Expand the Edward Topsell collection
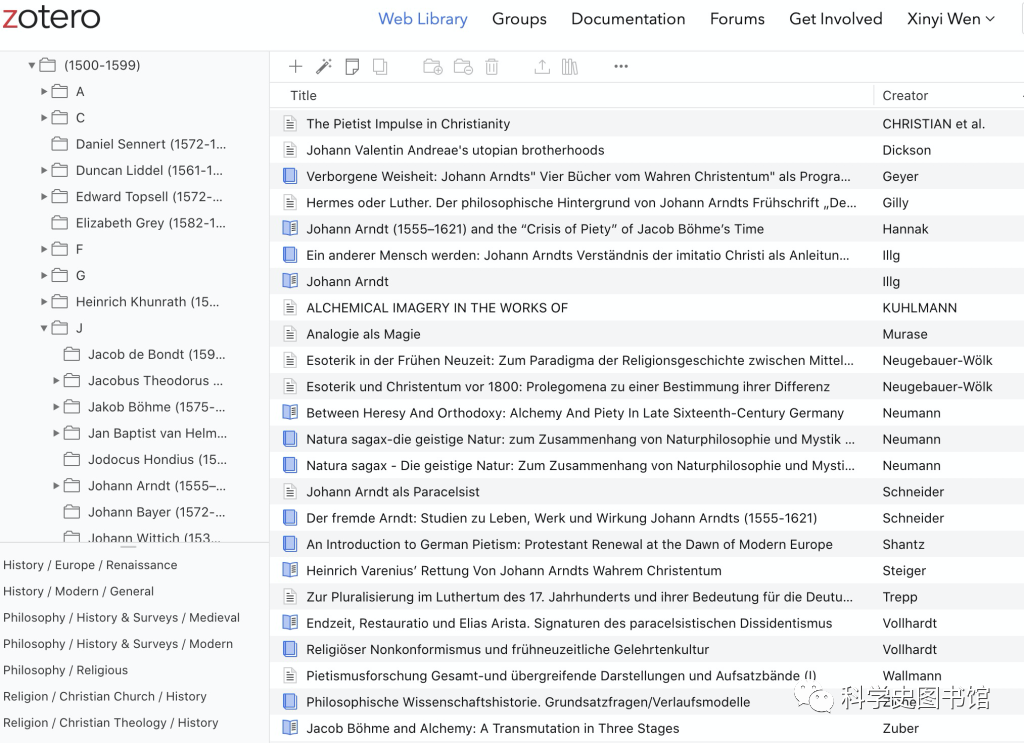The width and height of the screenshot is (1024, 743). tap(44, 197)
